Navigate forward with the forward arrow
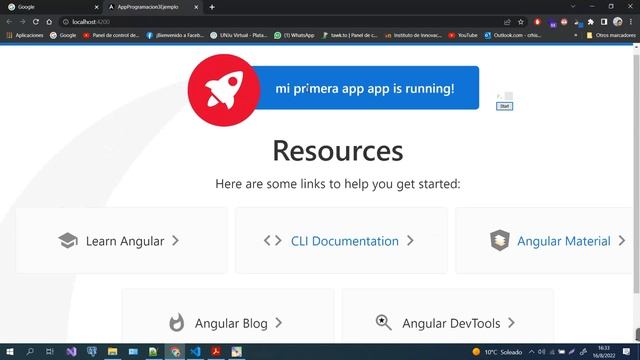This screenshot has height=360, width=640. [x=22, y=22]
